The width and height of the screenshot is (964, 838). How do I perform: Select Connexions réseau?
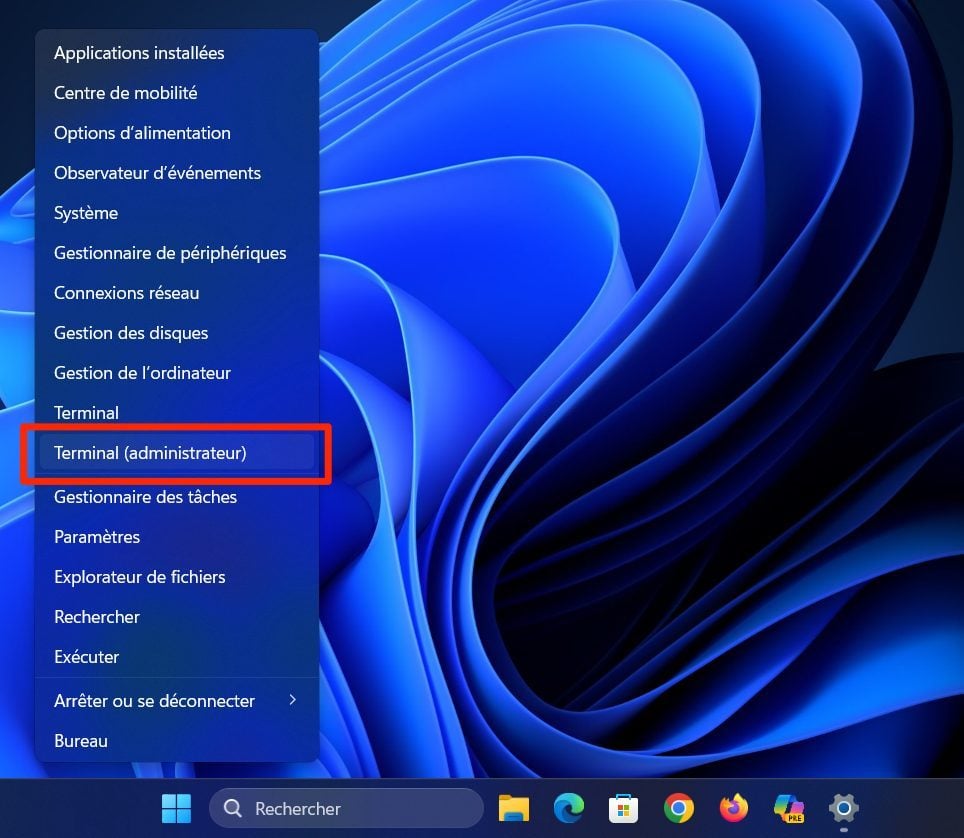tap(177, 293)
